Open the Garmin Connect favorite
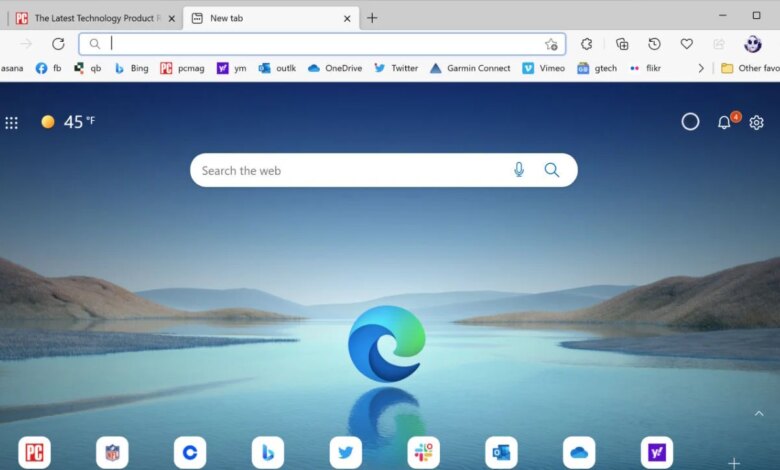Screen dimensions: 780x470 click(x=470, y=69)
